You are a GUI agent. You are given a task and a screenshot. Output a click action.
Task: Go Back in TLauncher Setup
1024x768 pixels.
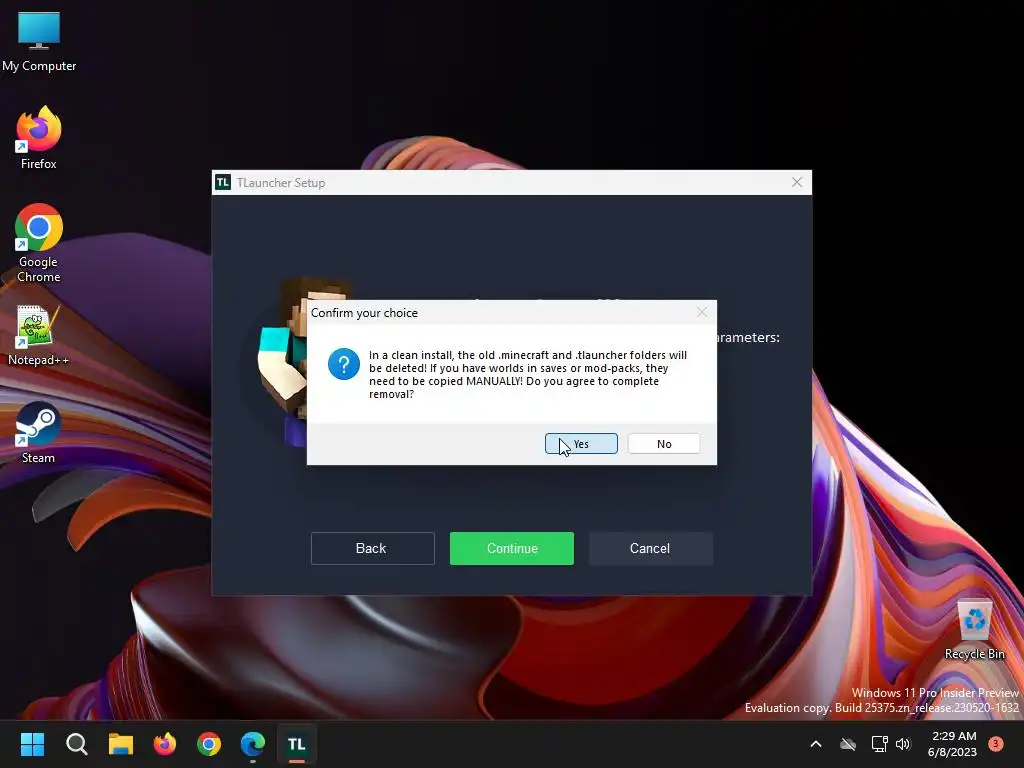pos(372,548)
